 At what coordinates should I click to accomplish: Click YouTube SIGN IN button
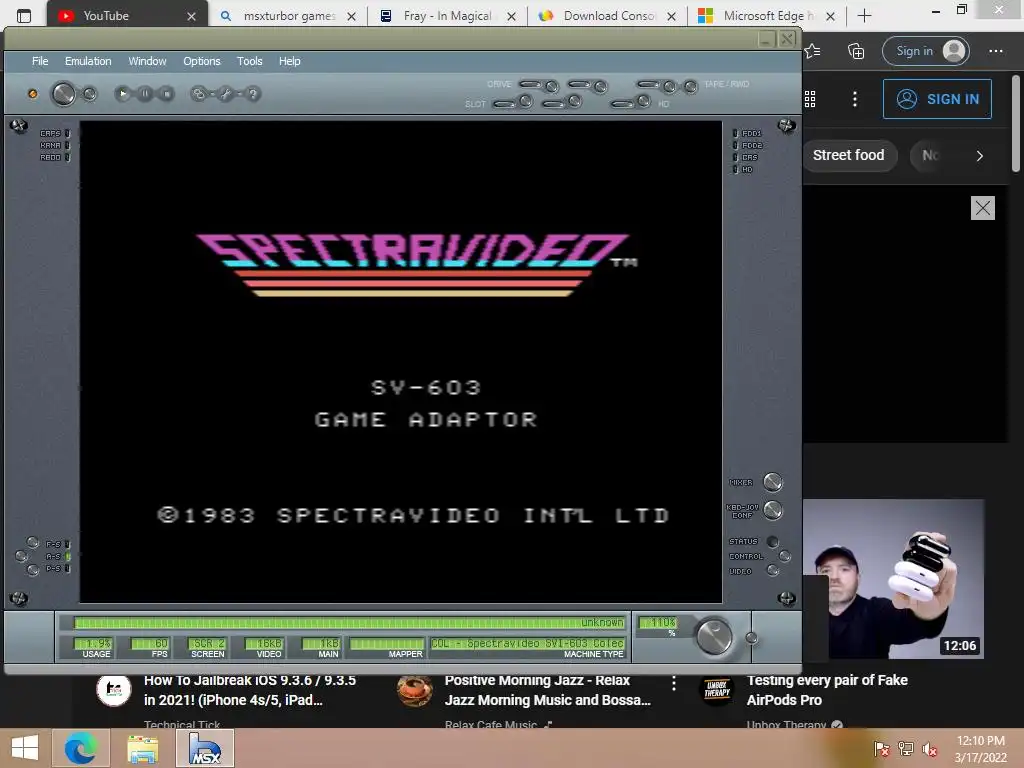click(937, 99)
